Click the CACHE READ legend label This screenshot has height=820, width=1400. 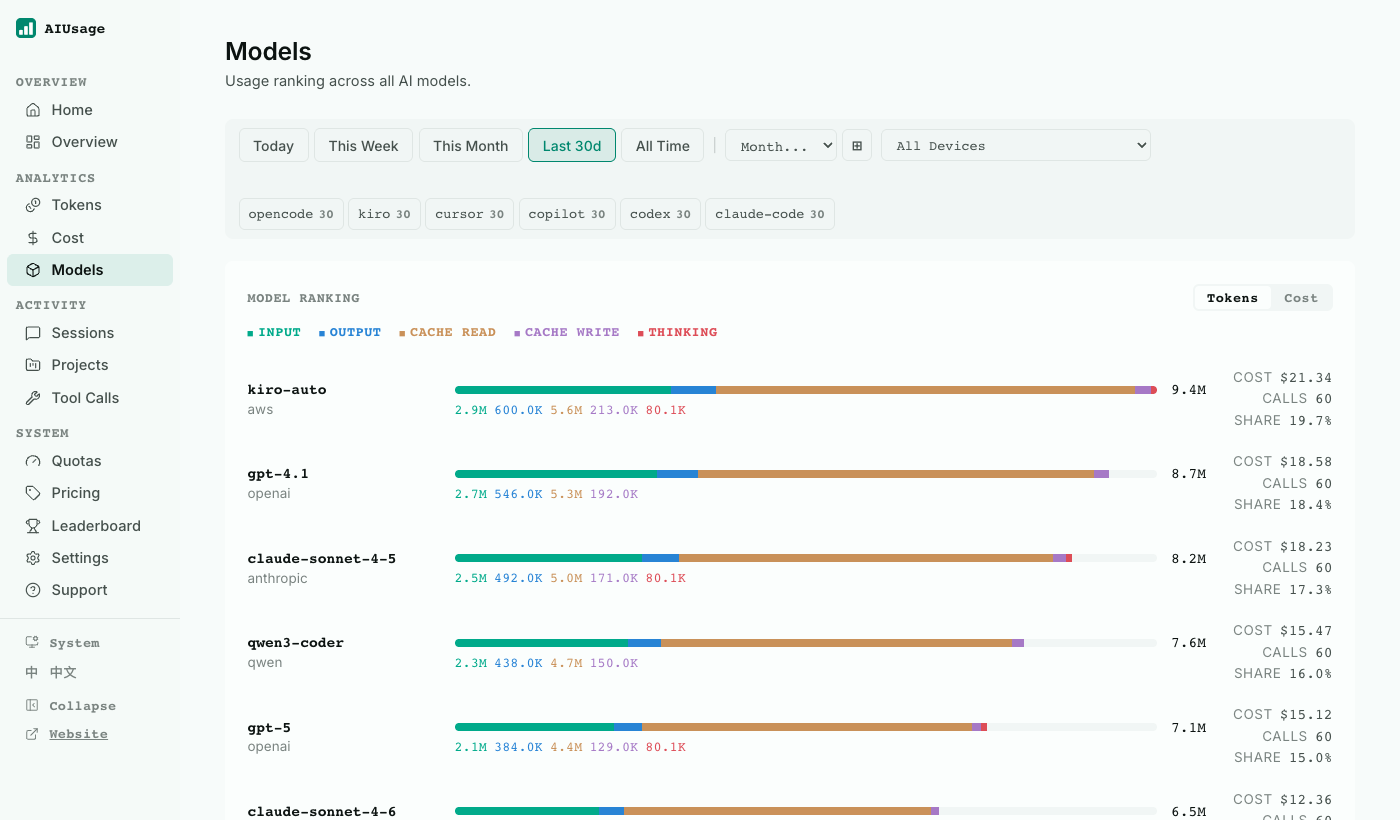[x=453, y=333]
